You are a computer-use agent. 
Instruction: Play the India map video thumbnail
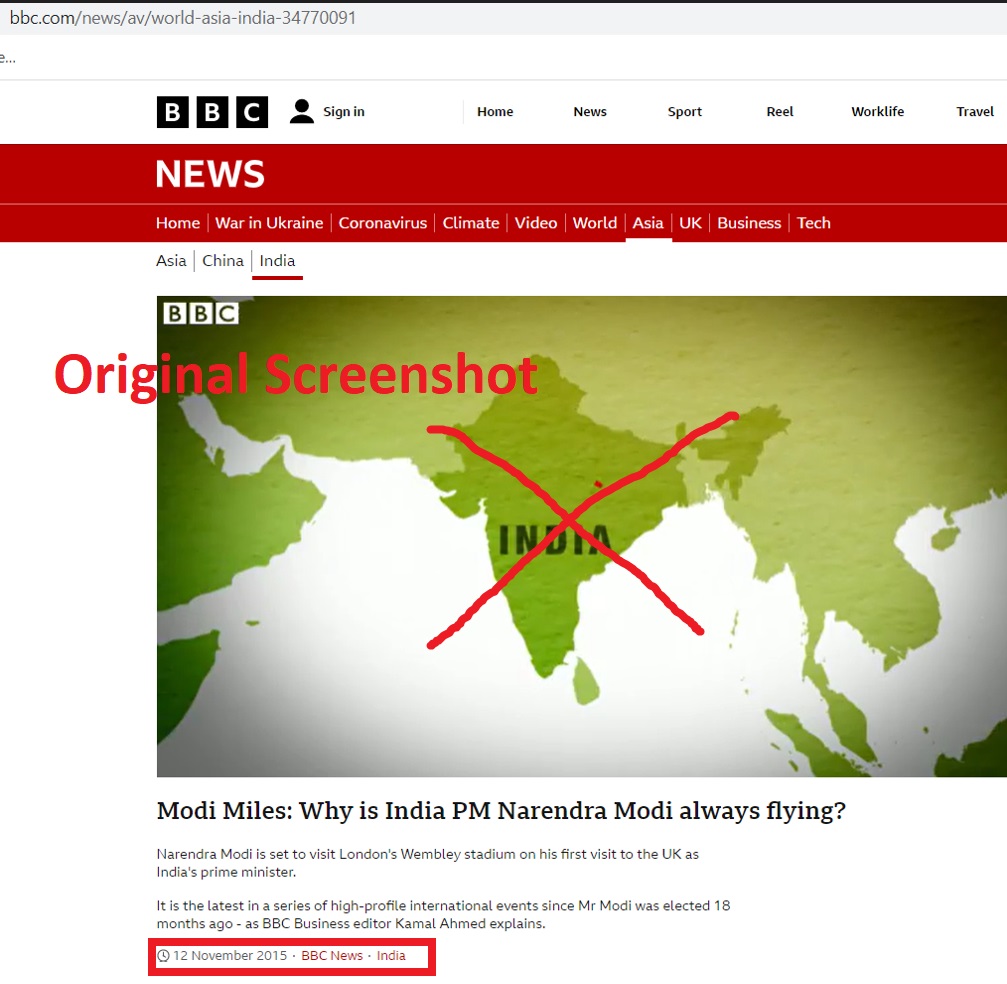pos(582,536)
